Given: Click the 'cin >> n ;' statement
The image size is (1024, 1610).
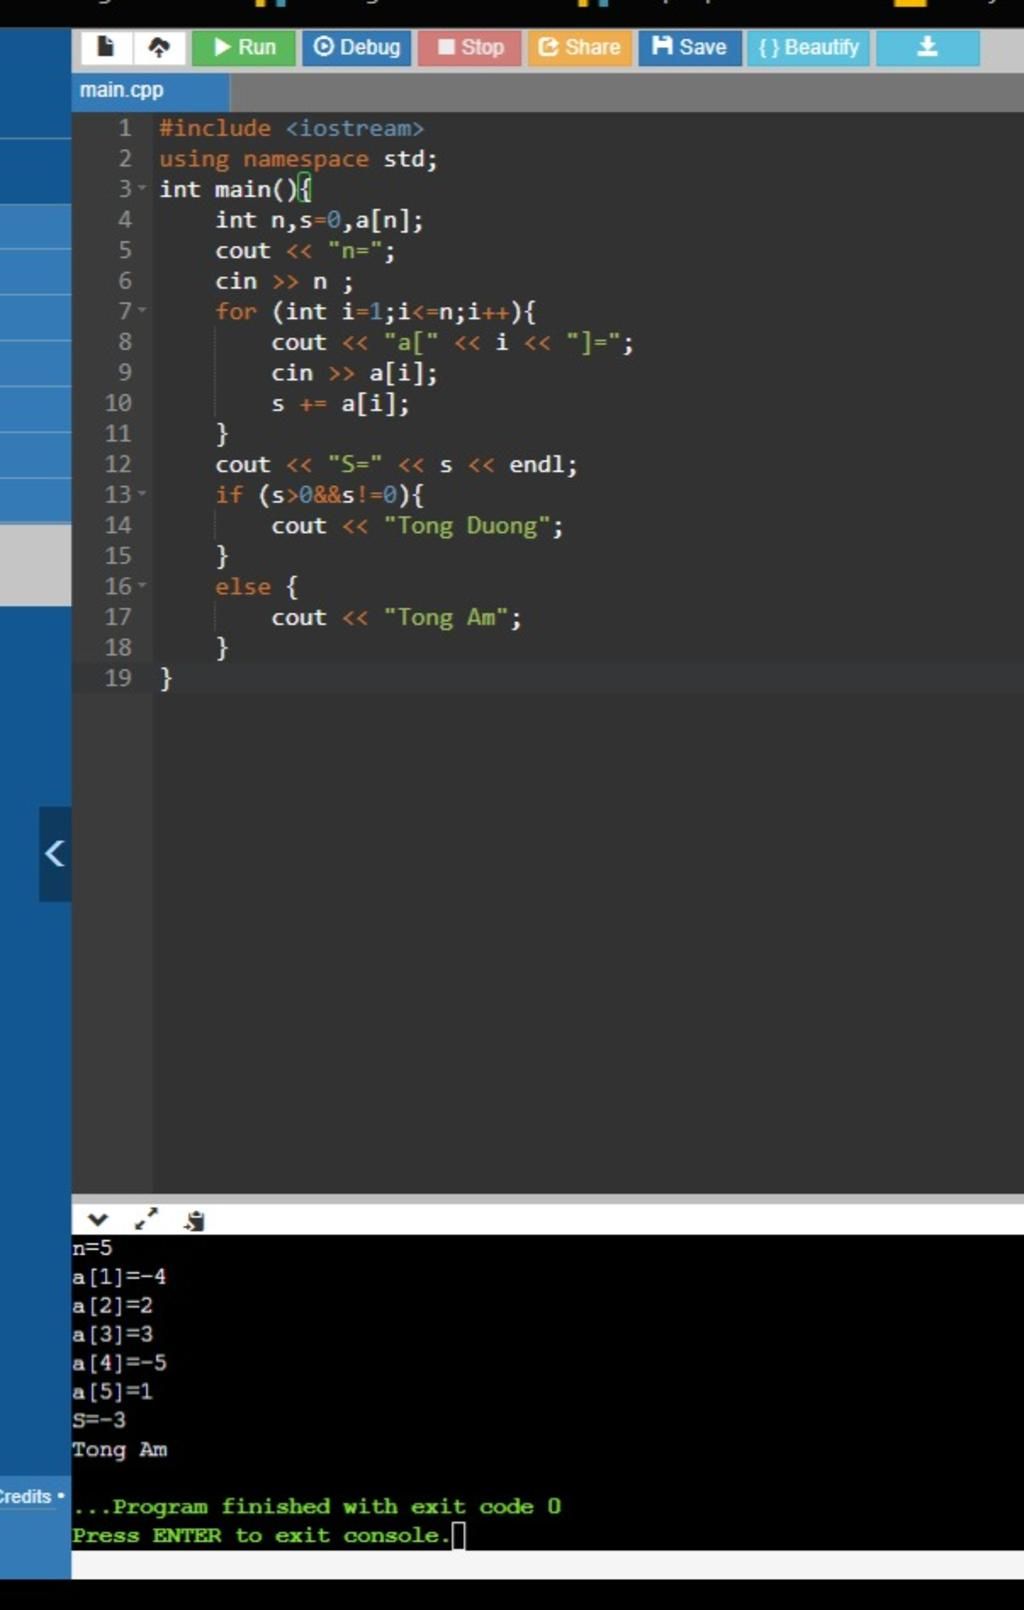Looking at the screenshot, I should click(x=284, y=281).
